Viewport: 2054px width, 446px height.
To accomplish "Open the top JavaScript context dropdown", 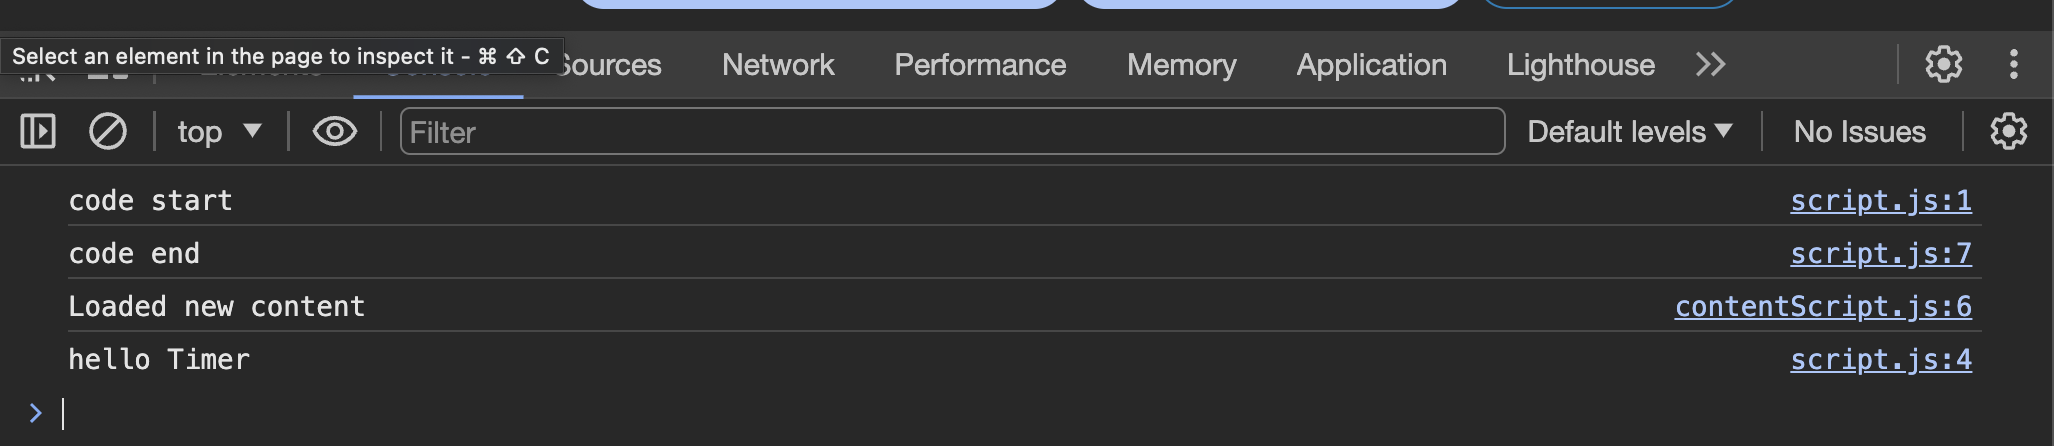I will click(x=219, y=132).
